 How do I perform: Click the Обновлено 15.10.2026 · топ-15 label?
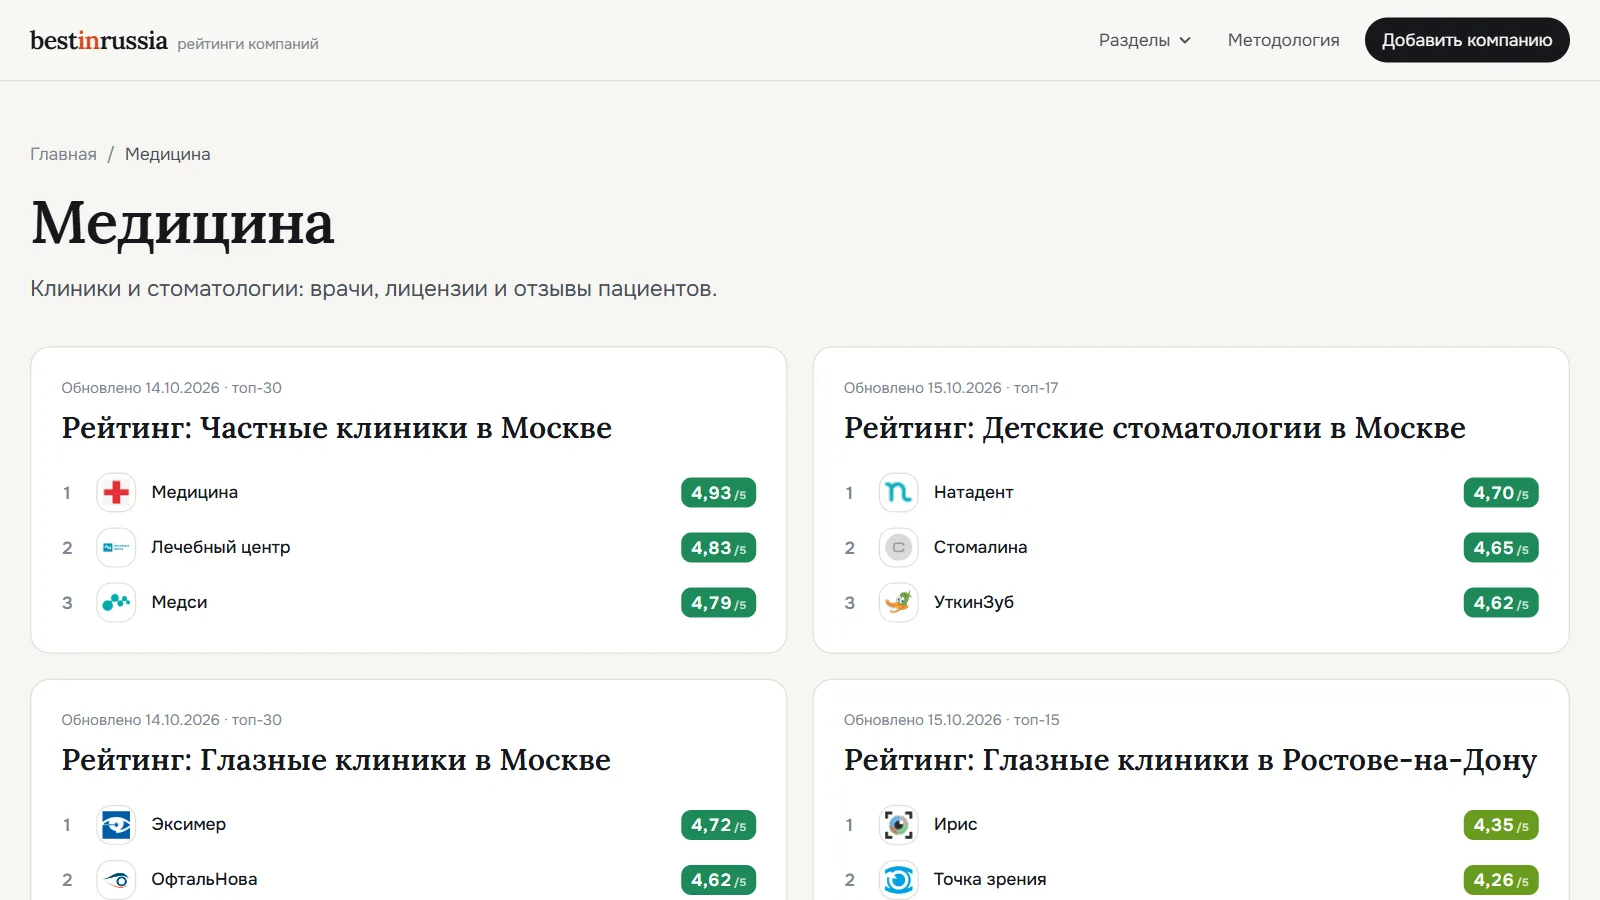coord(951,720)
